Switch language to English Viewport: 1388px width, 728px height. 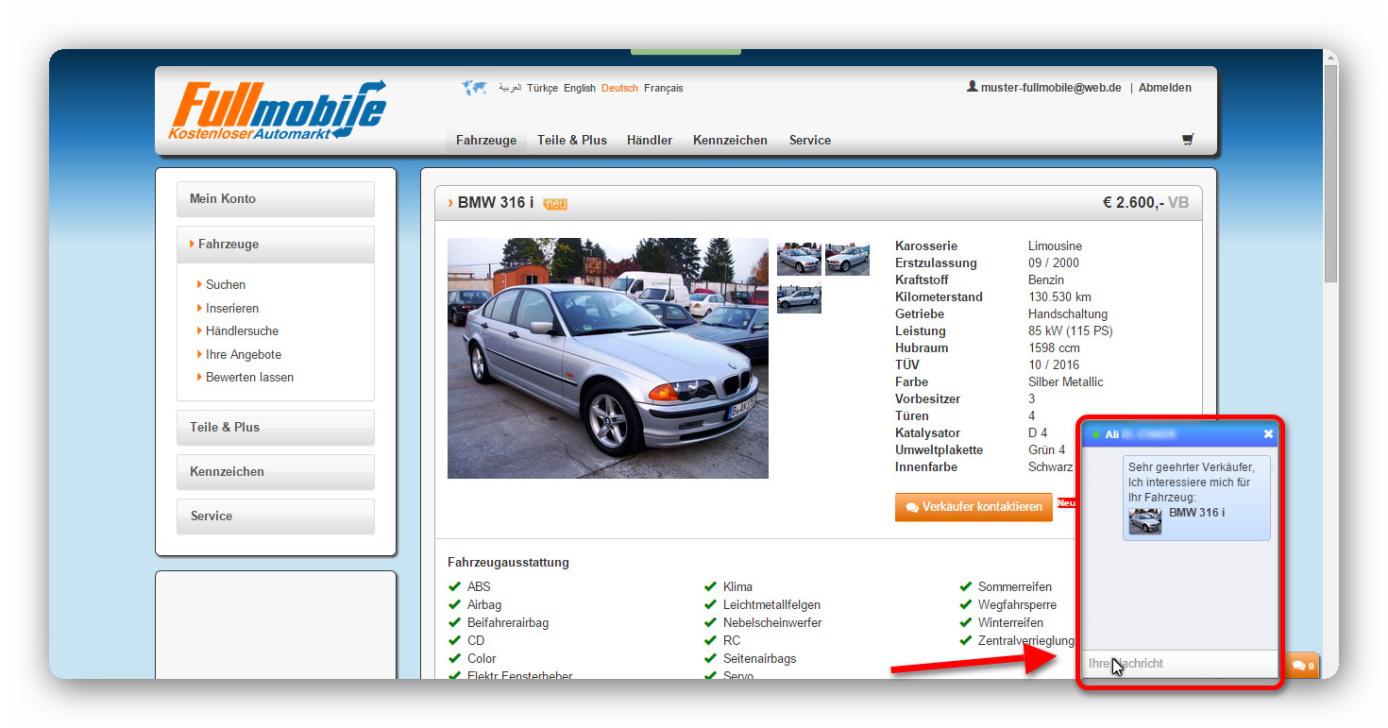(579, 88)
